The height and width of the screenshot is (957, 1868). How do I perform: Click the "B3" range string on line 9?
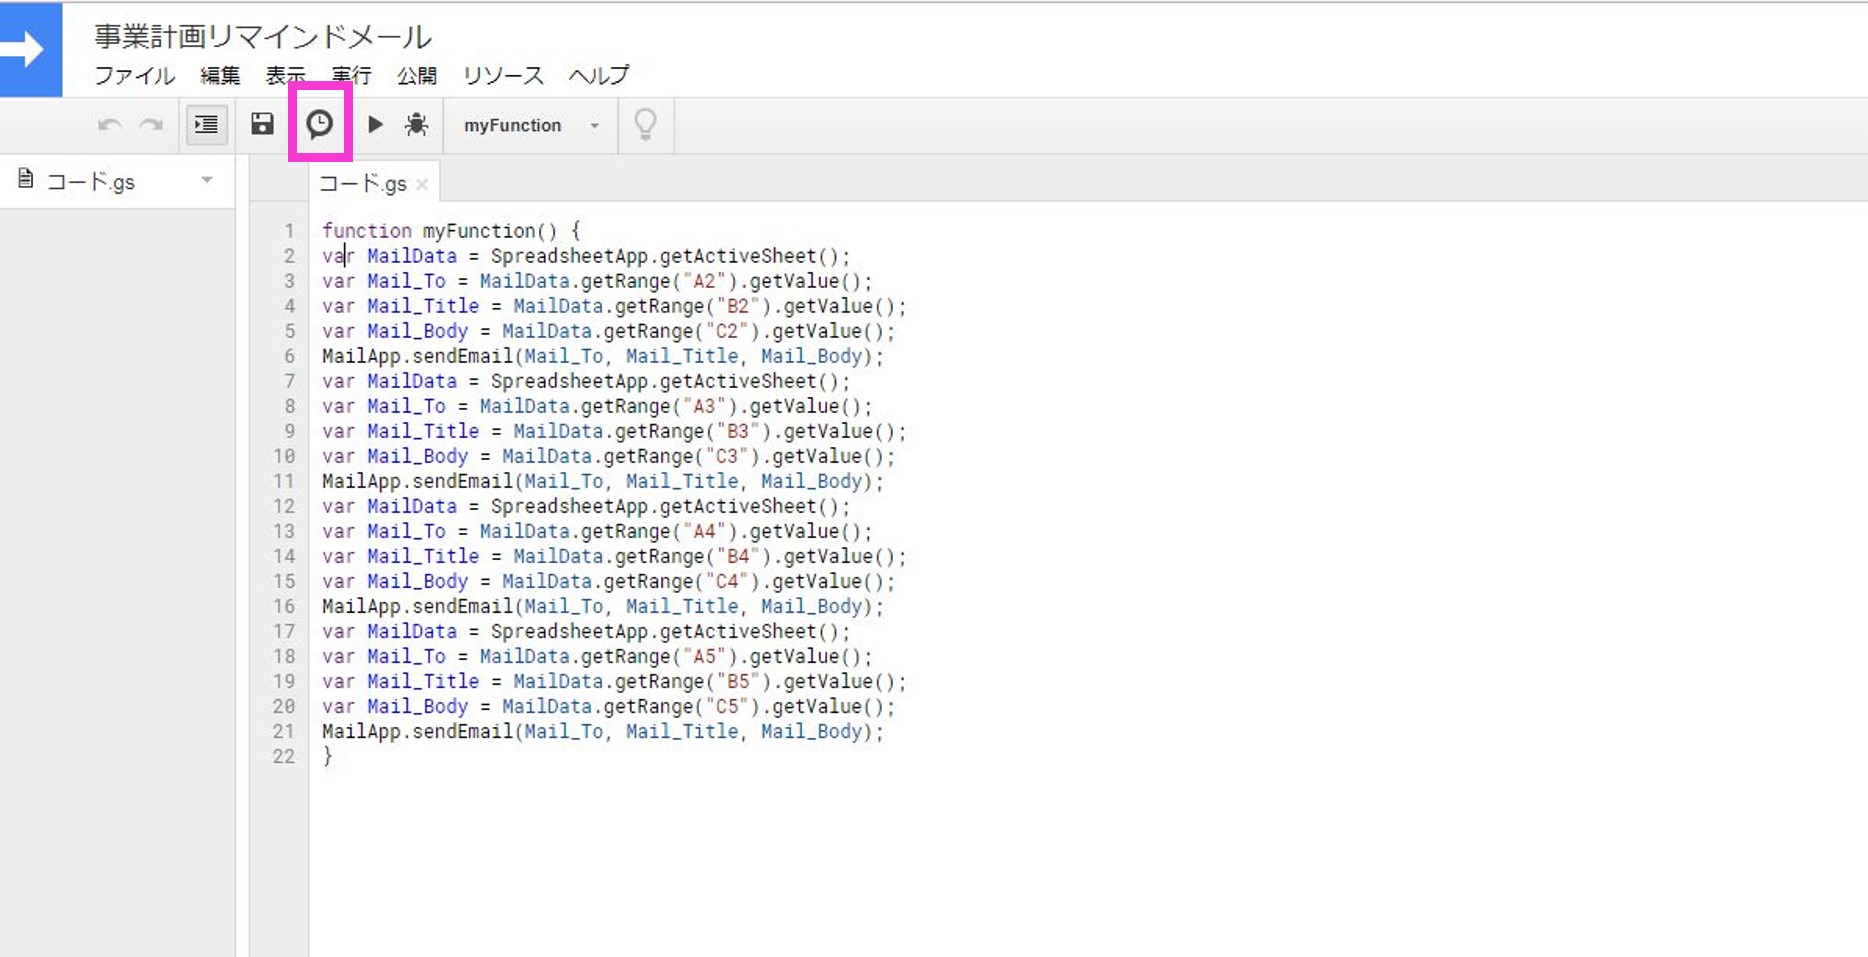click(739, 431)
